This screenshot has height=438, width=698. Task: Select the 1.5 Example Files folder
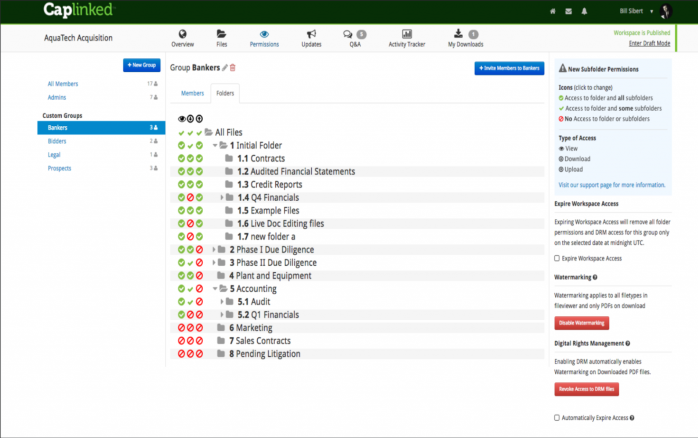tap(268, 211)
